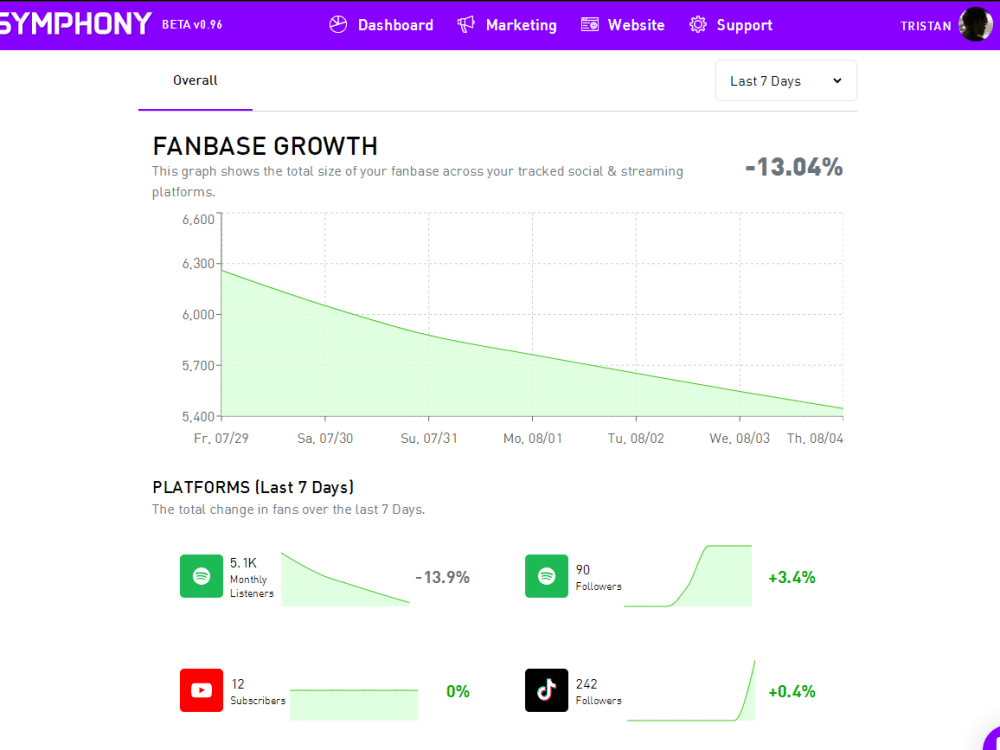The height and width of the screenshot is (750, 1000).
Task: Click the Su, 07/31 axis label
Action: coord(429,439)
